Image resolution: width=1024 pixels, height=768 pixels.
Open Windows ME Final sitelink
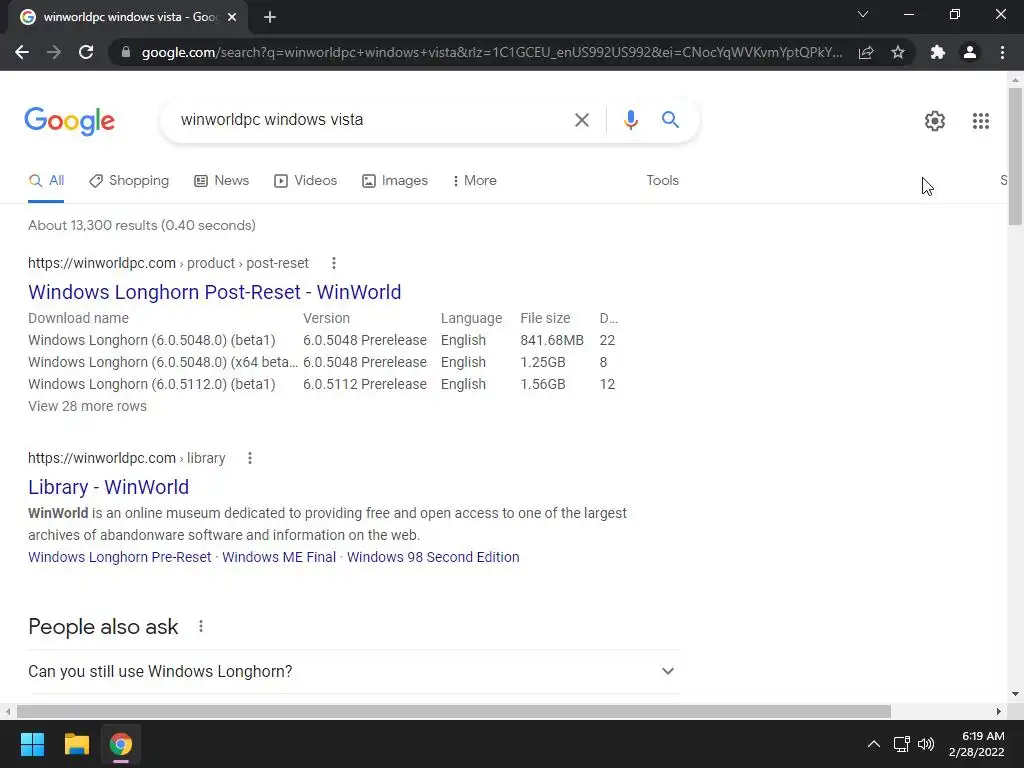click(279, 557)
